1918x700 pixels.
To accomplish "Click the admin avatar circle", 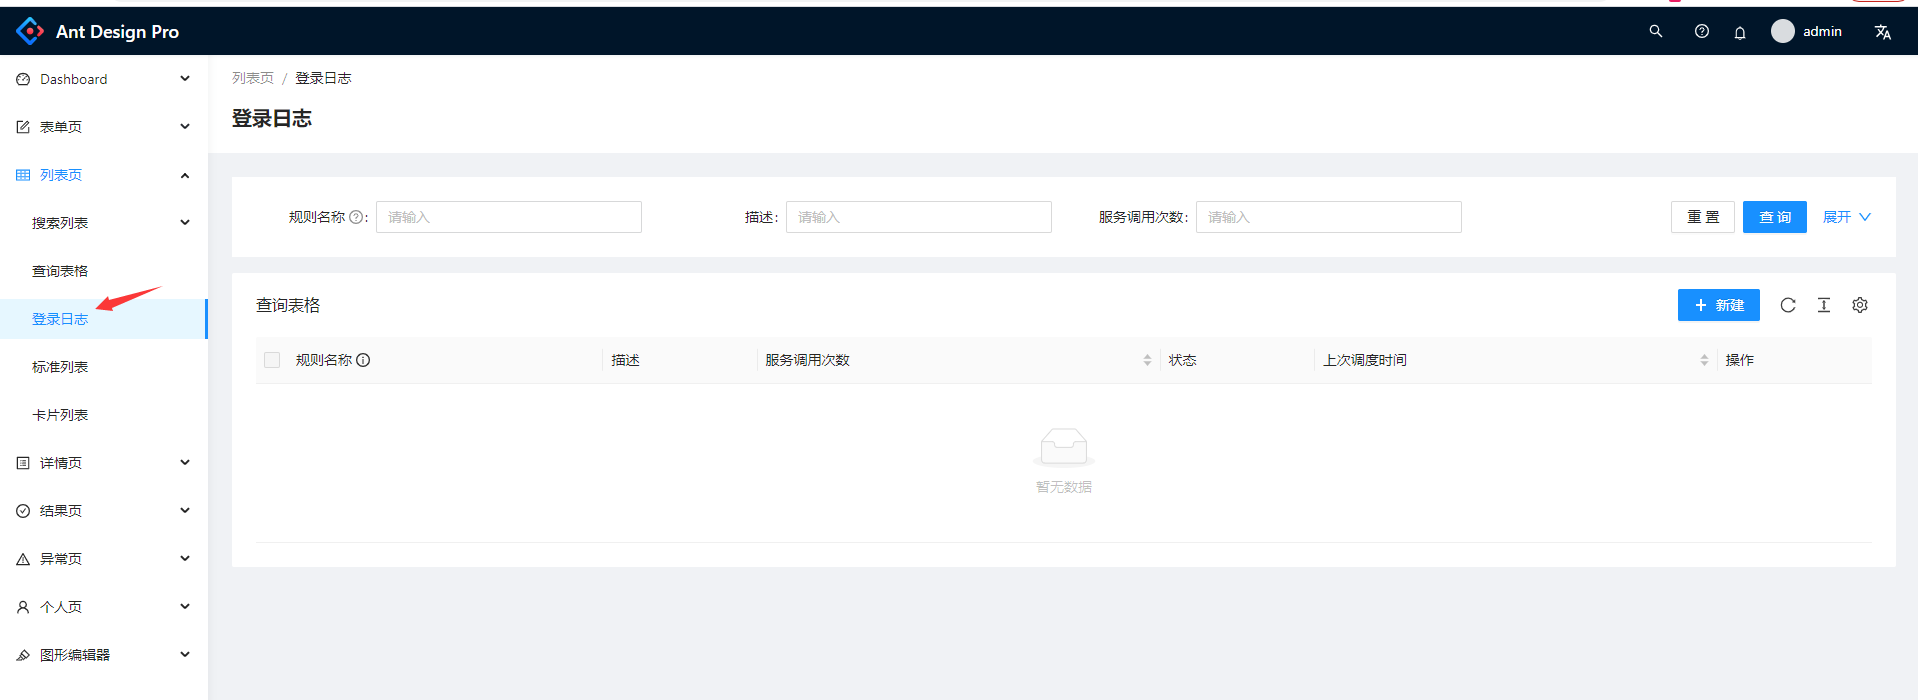I will coord(1783,31).
